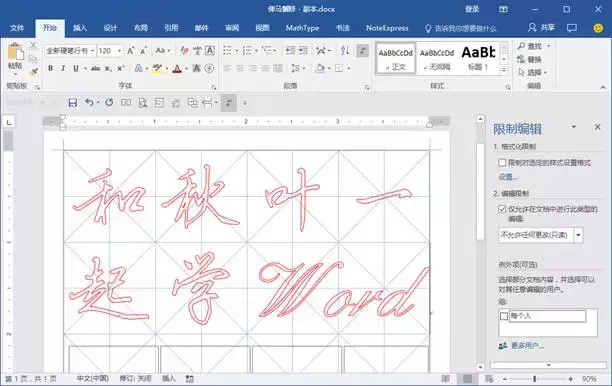
Task: Click the decrease indent icon
Action: coord(290,50)
